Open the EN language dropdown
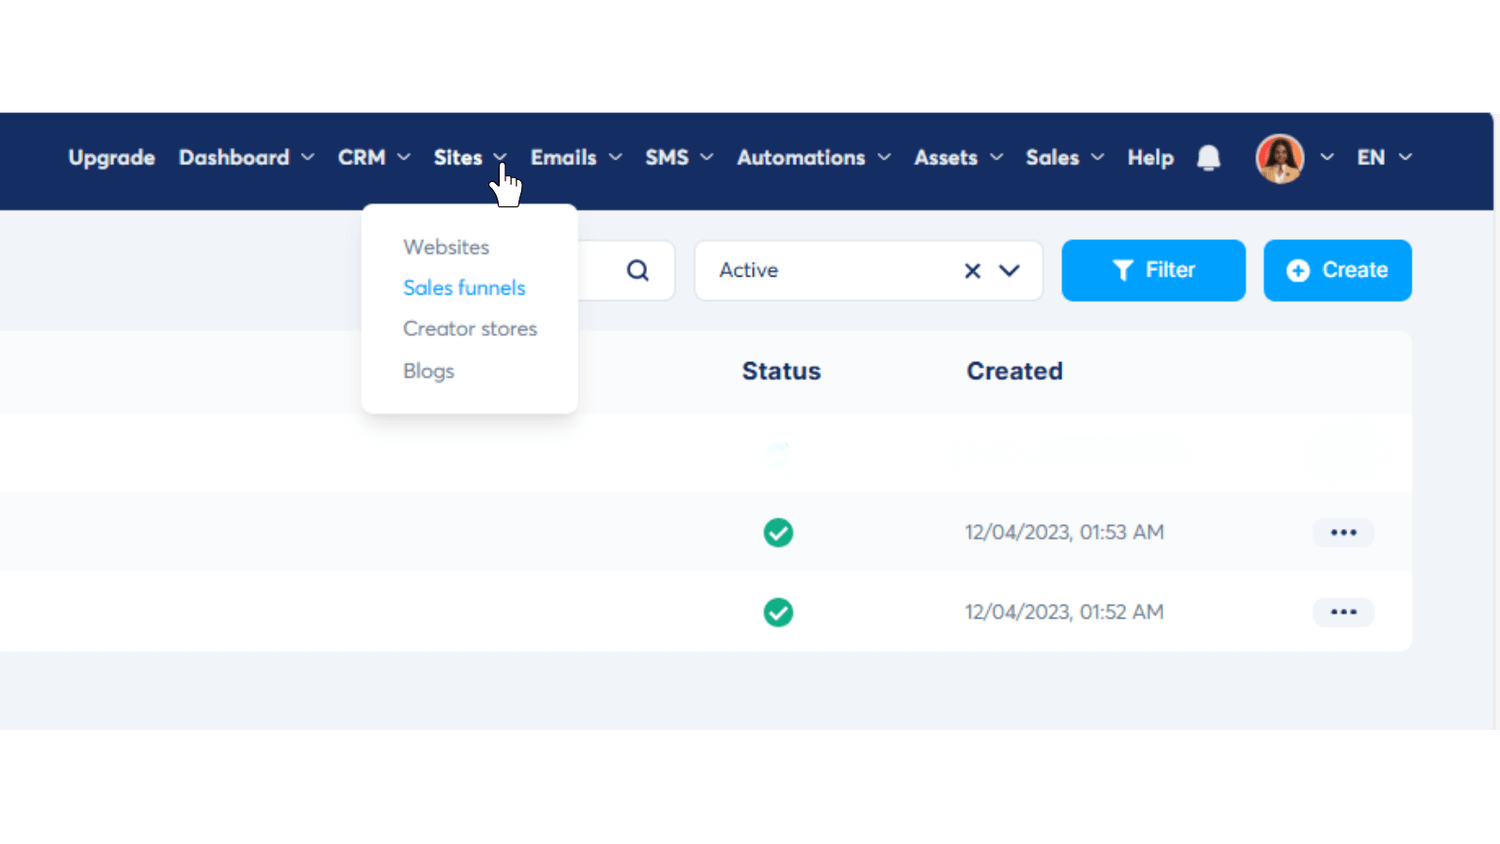The width and height of the screenshot is (1500, 844). [x=1383, y=158]
